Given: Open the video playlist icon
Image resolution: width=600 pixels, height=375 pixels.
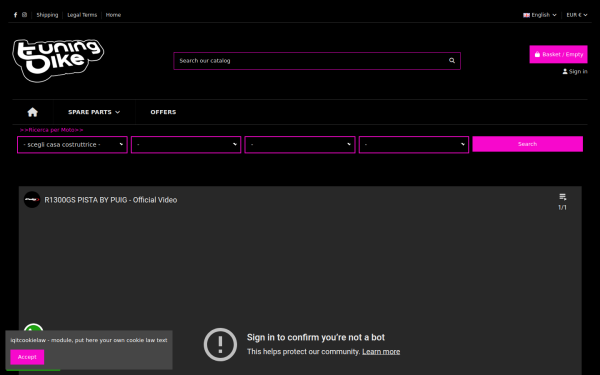Looking at the screenshot, I should [x=562, y=197].
